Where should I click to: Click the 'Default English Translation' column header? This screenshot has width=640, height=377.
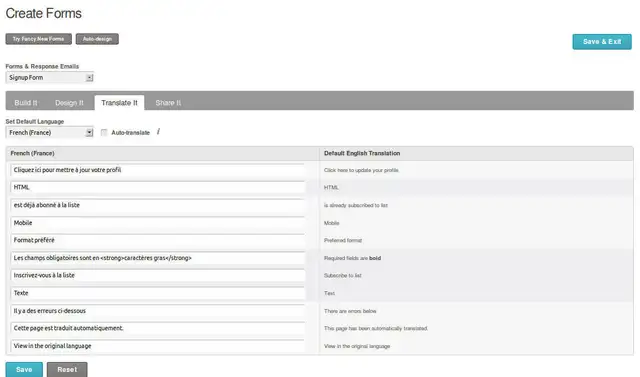click(x=362, y=153)
